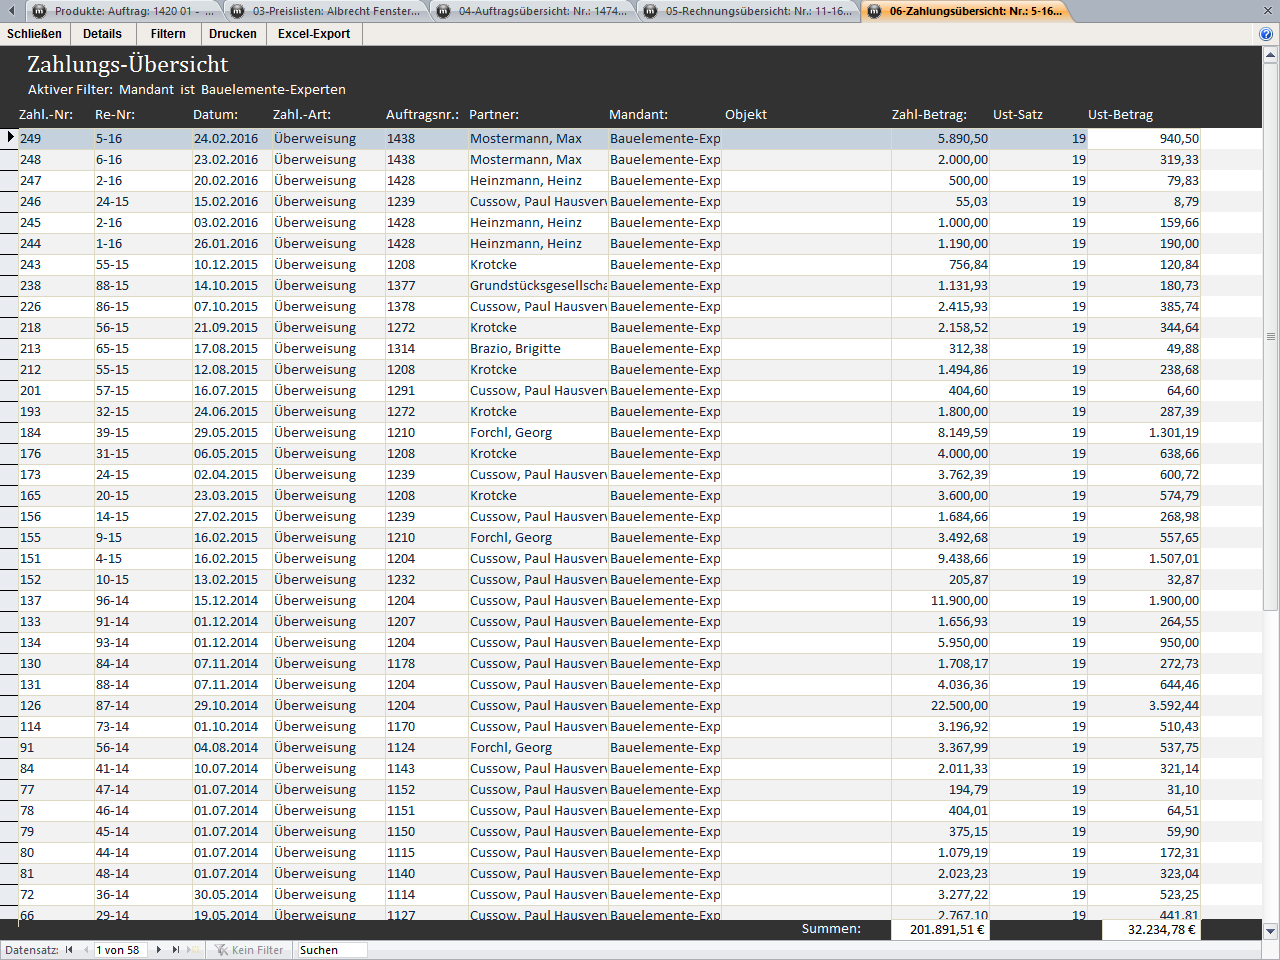Click the Kein Filter funnel icon

tap(221, 950)
